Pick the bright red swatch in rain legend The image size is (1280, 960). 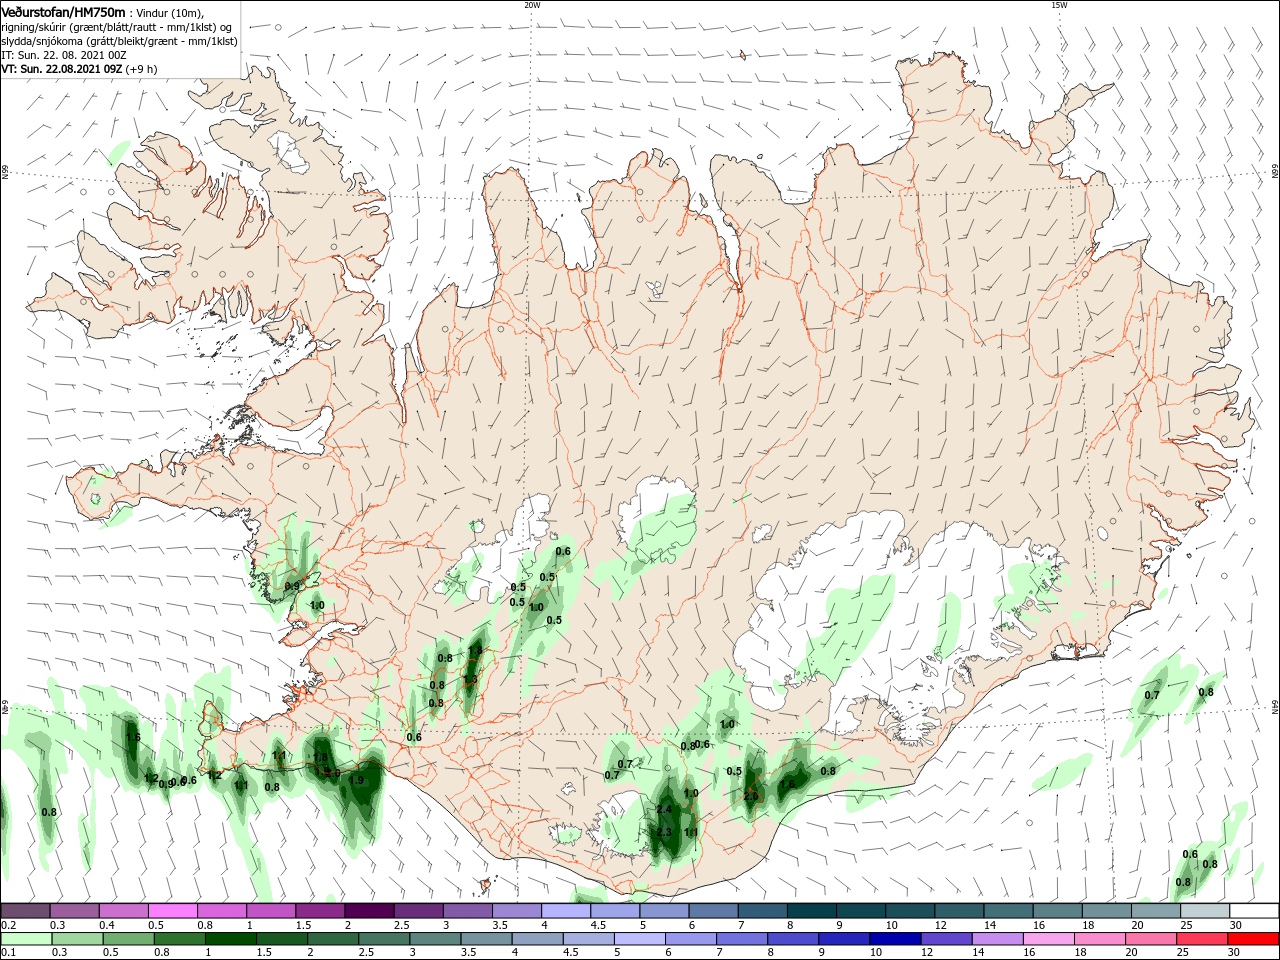pos(1254,939)
